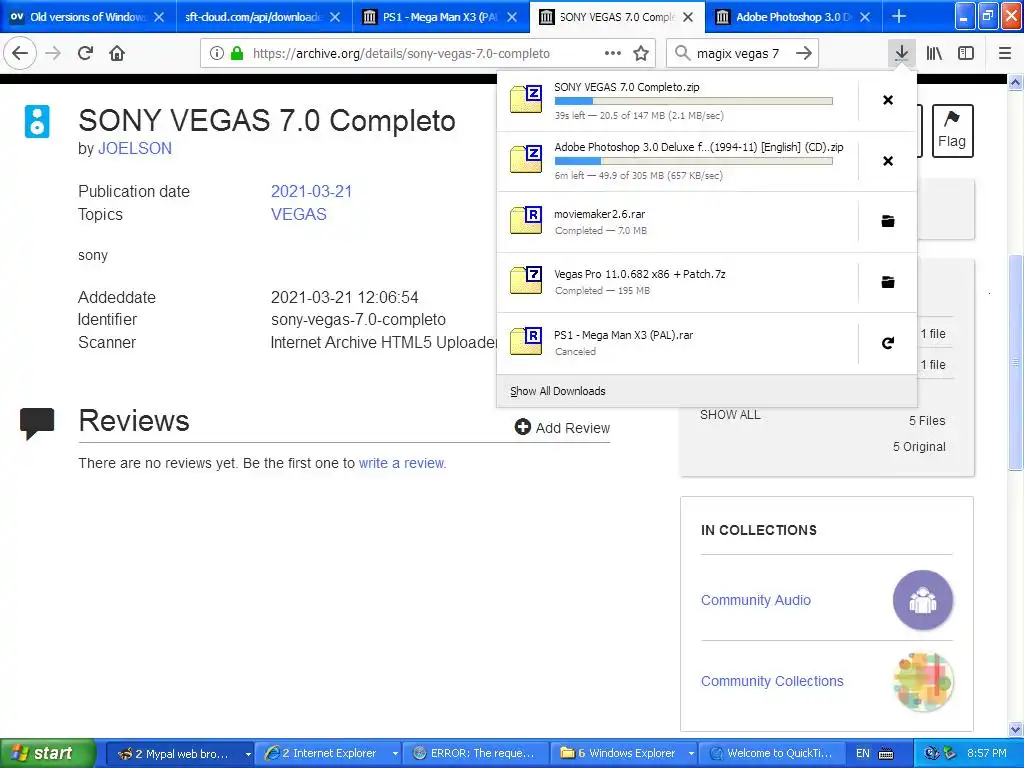Click the audio item icon beside the title
This screenshot has width=1024, height=768.
[37, 121]
